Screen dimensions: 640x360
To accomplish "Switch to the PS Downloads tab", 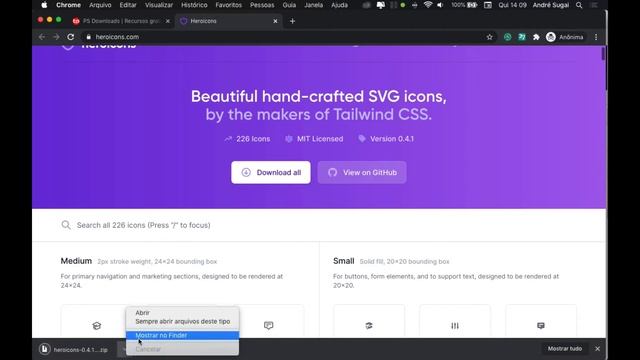I will (x=120, y=21).
